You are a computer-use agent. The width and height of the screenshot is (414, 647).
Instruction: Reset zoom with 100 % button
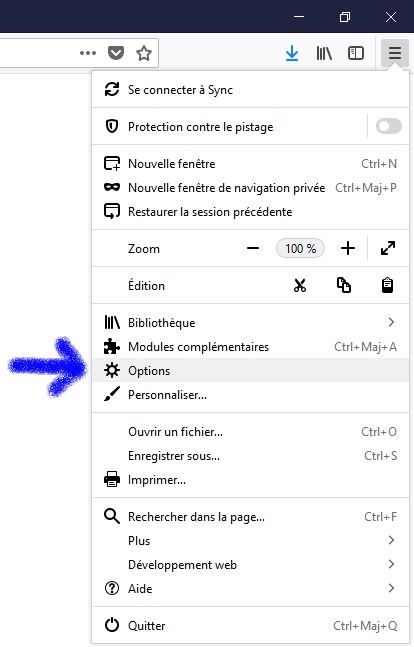pos(300,248)
